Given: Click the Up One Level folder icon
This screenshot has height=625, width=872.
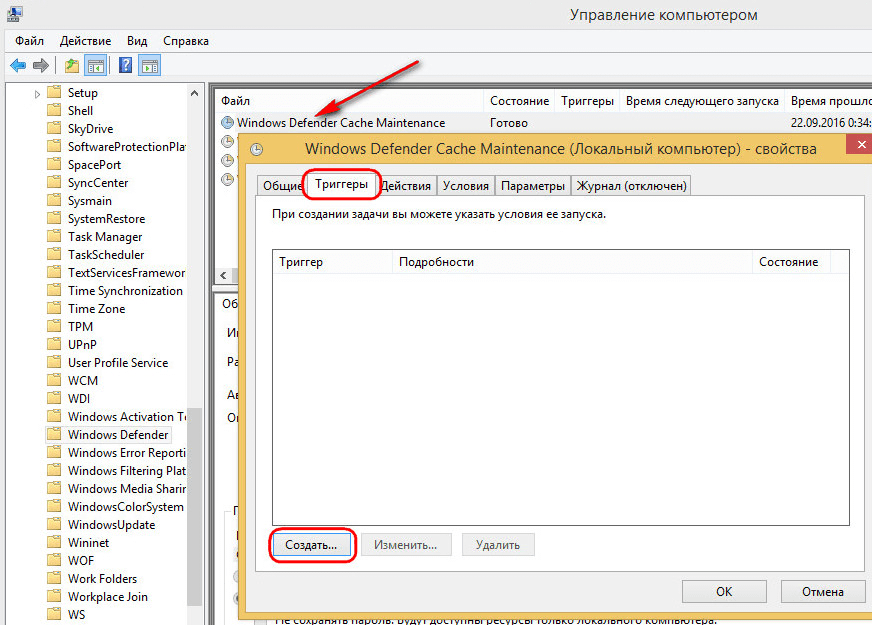Looking at the screenshot, I should pyautogui.click(x=72, y=66).
